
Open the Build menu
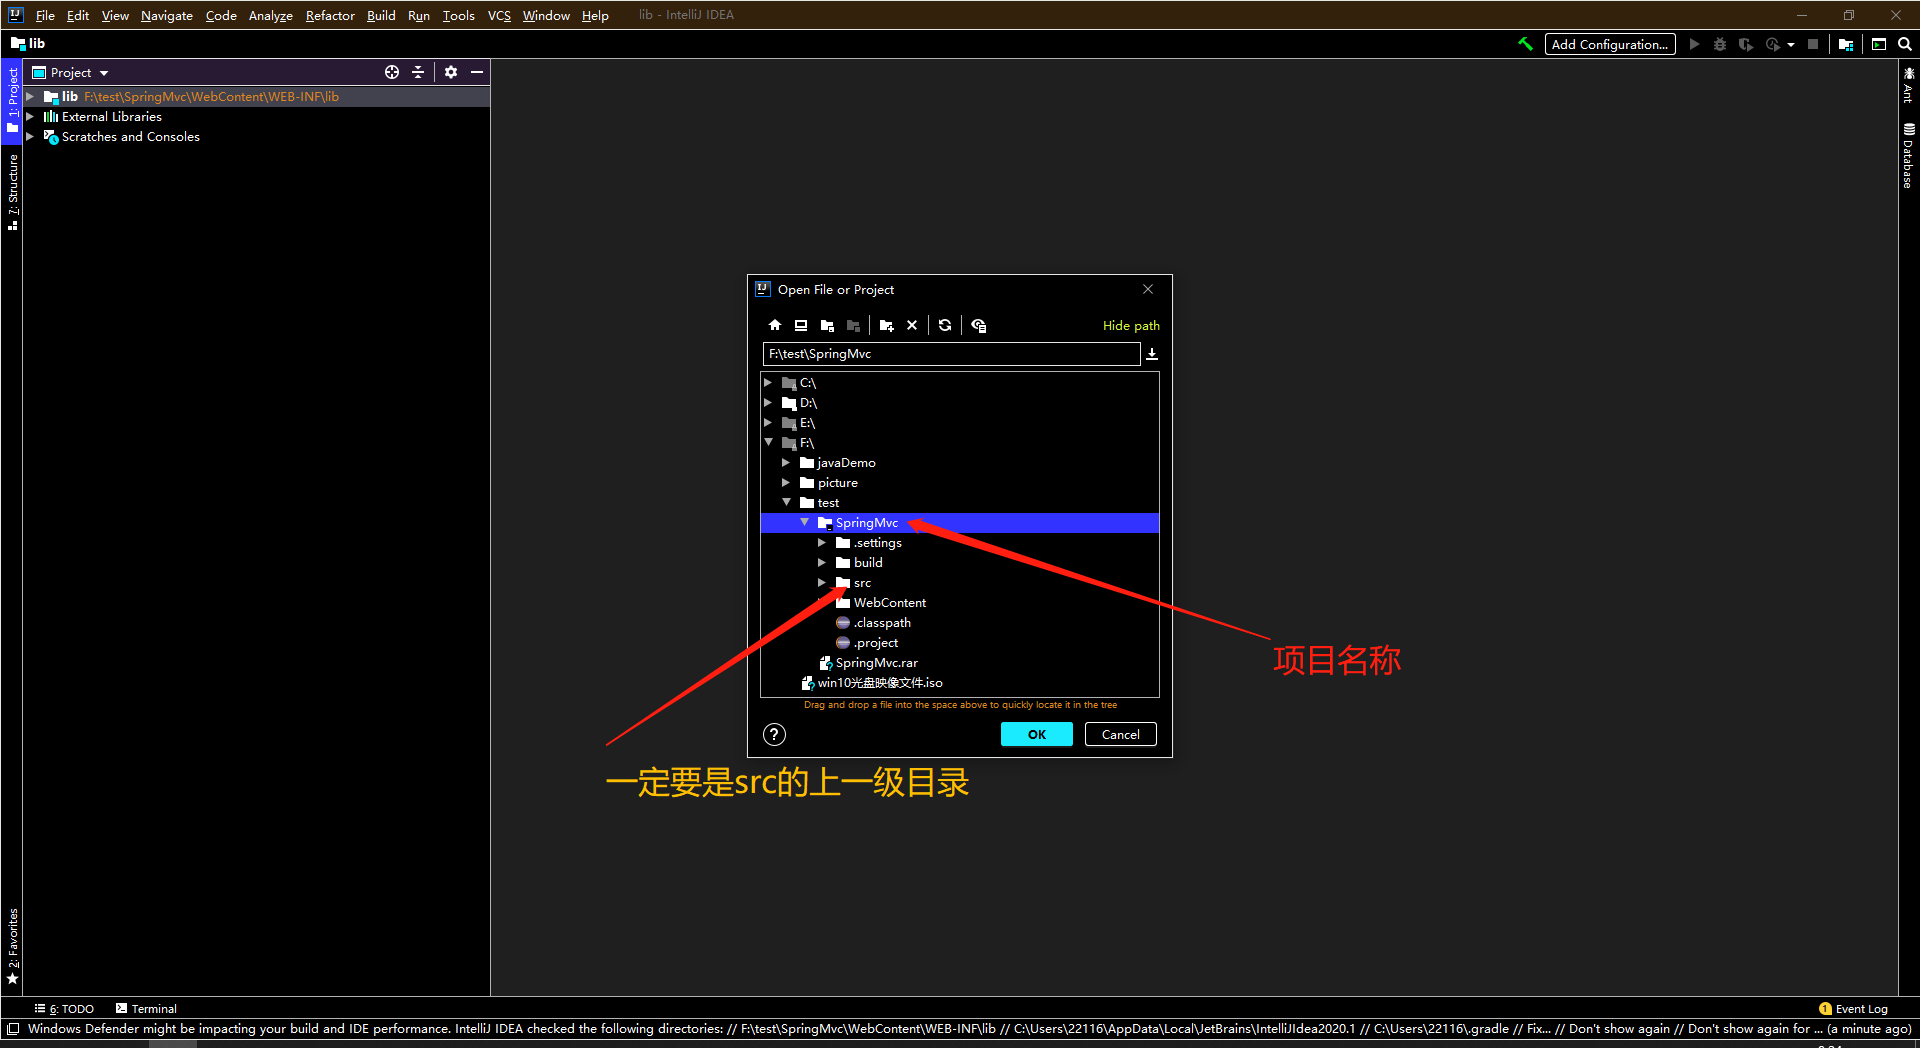point(381,15)
